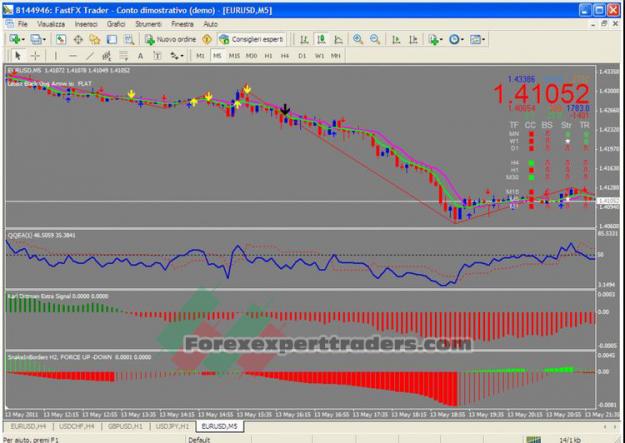Switch to M15 timeframe
The image size is (625, 443).
234,56
